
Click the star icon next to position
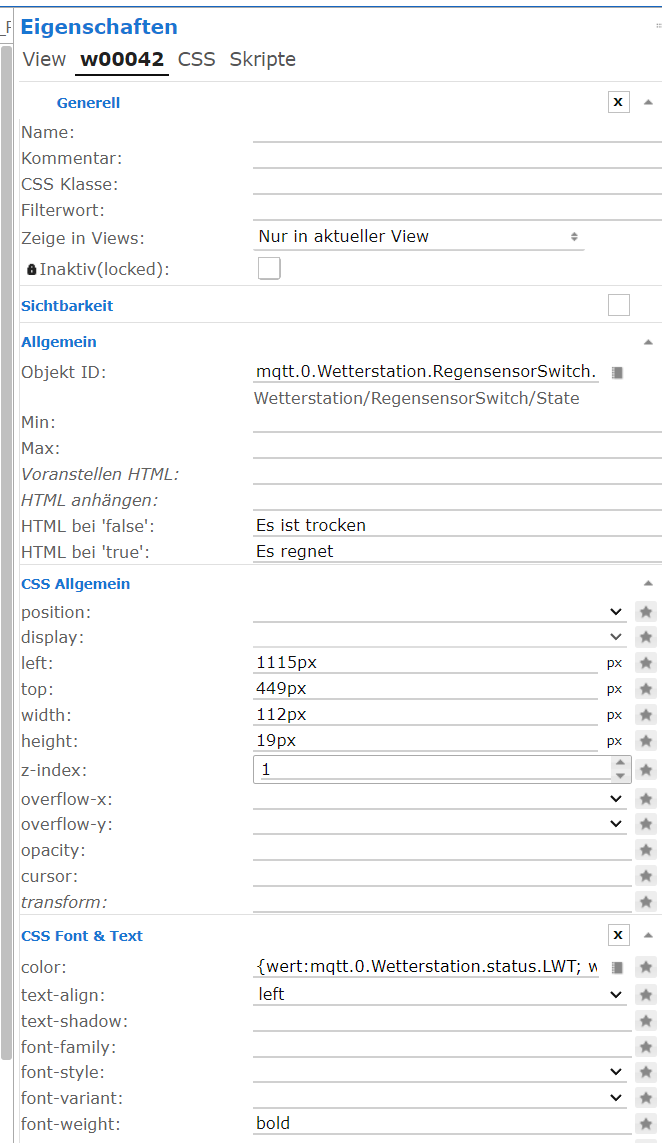pos(645,611)
